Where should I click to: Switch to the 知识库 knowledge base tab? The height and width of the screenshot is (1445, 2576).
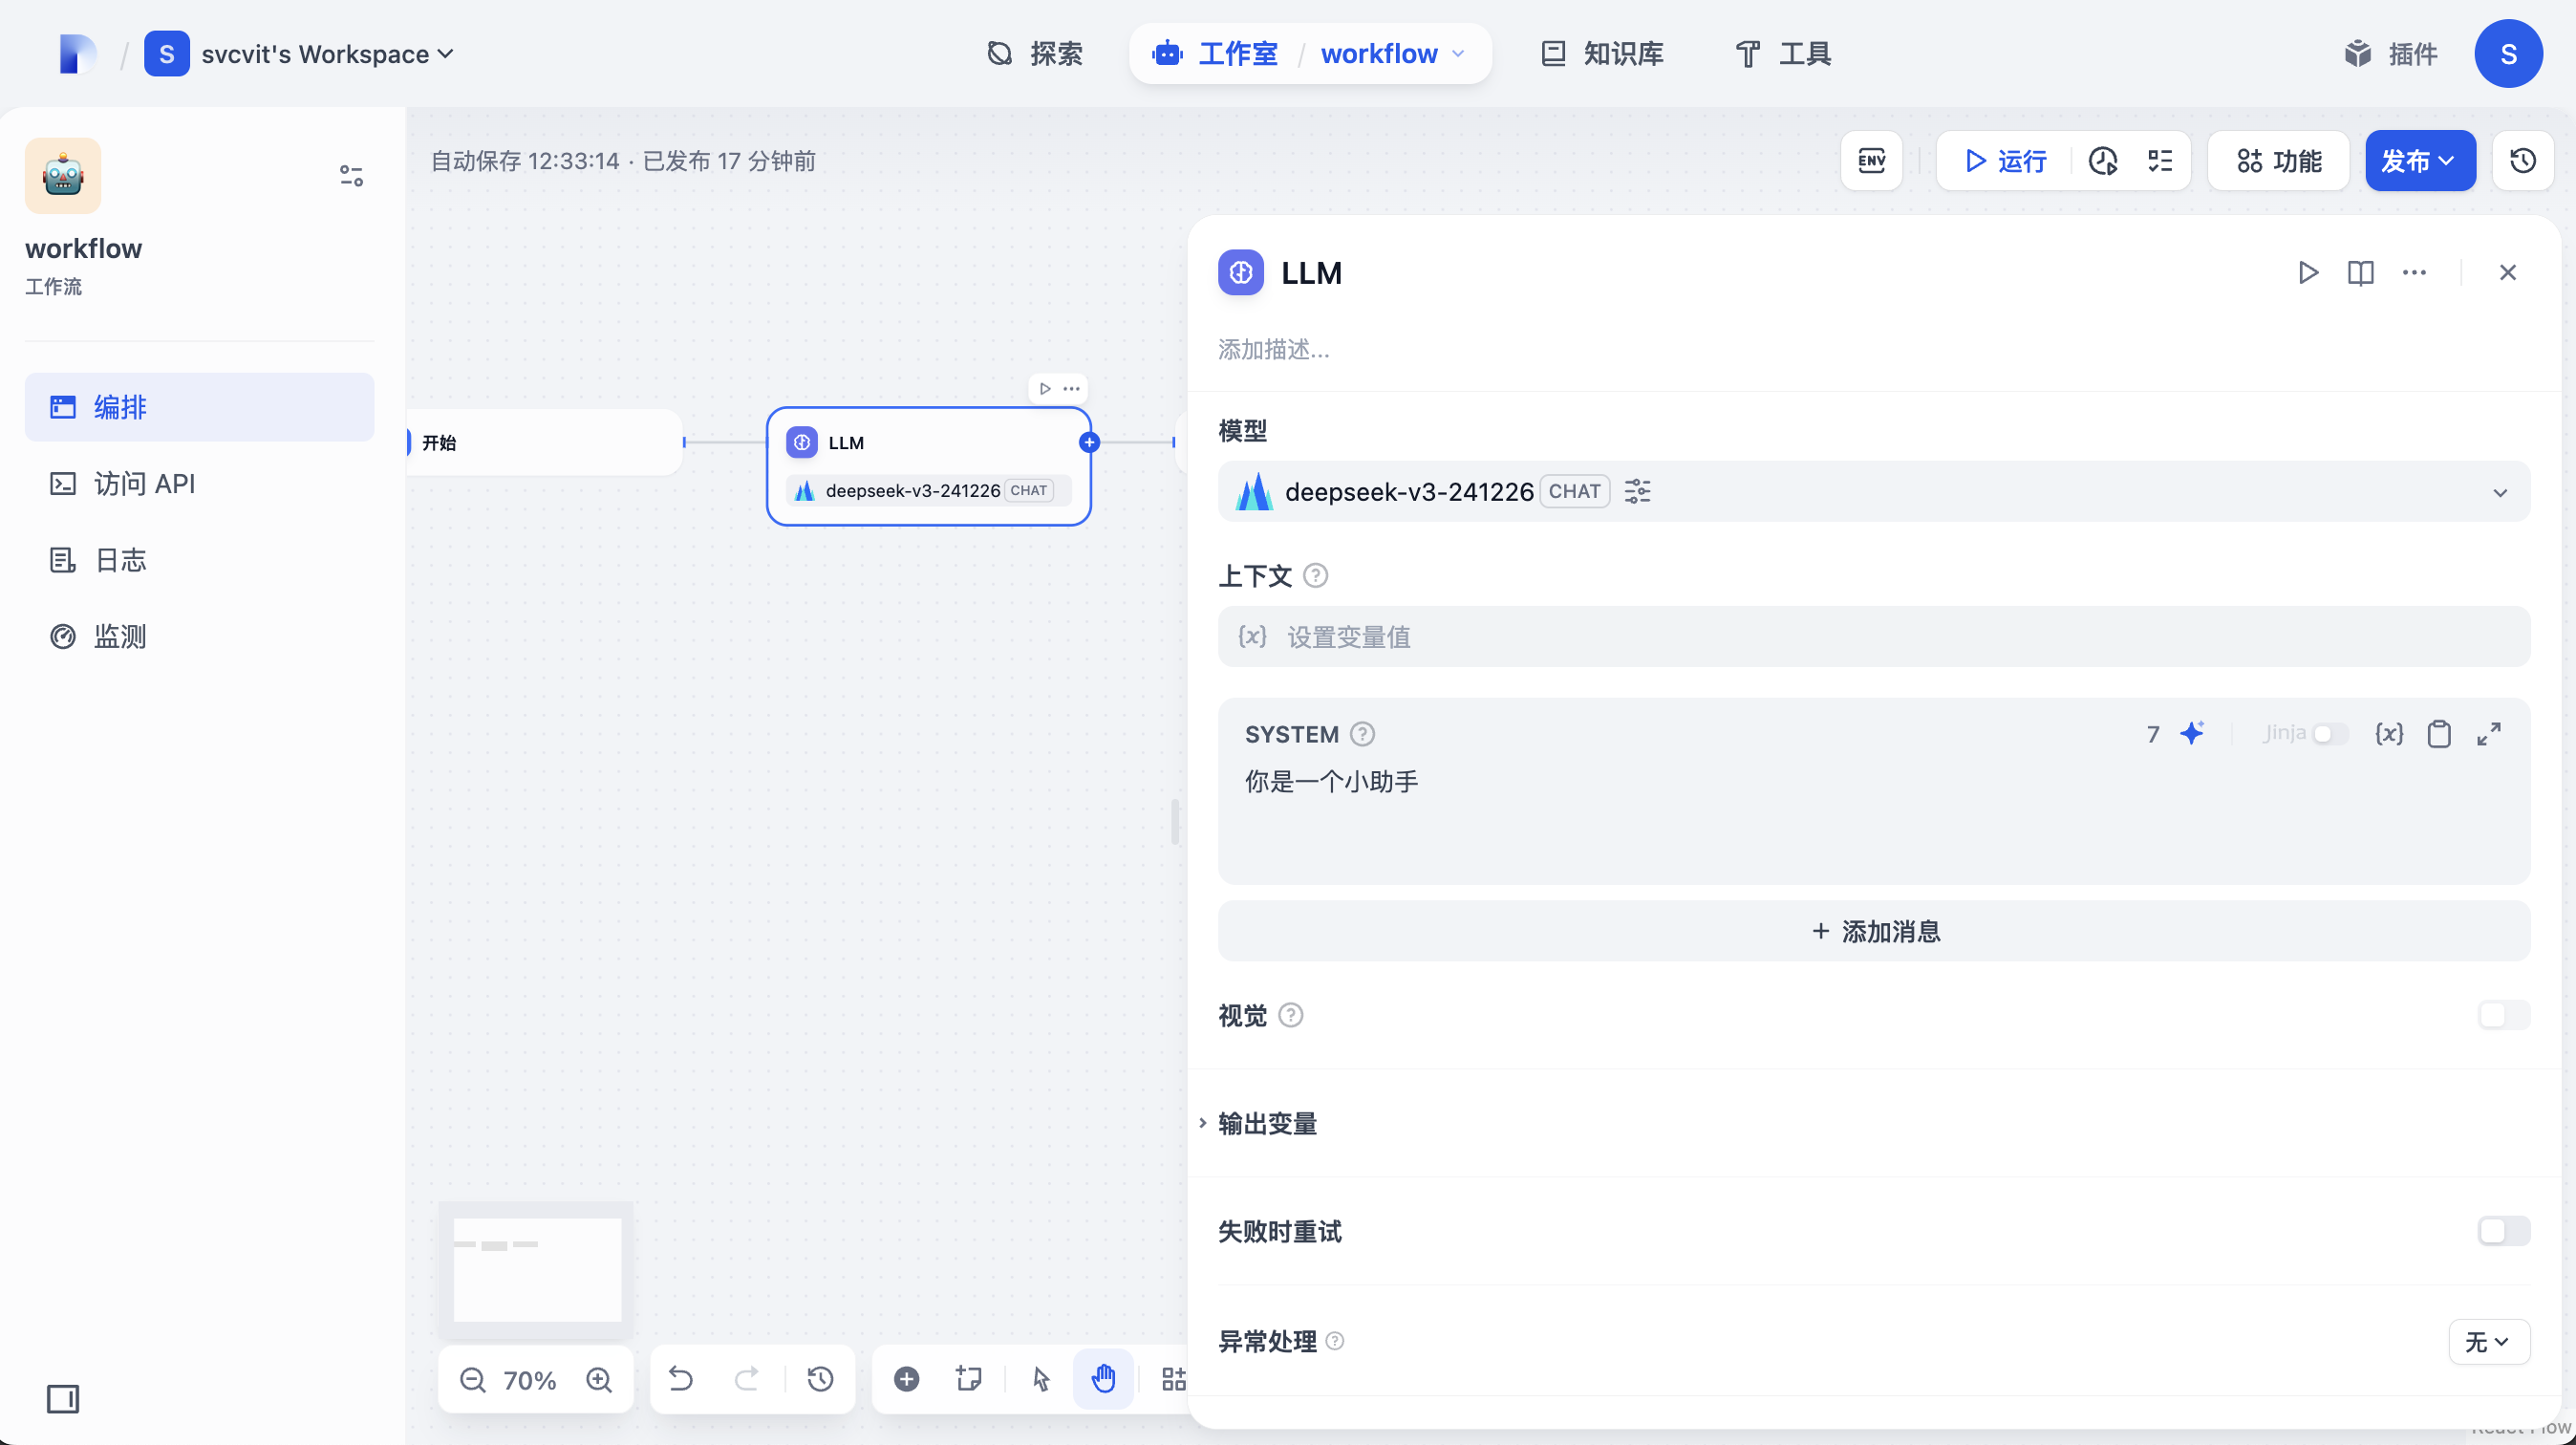coord(1600,54)
